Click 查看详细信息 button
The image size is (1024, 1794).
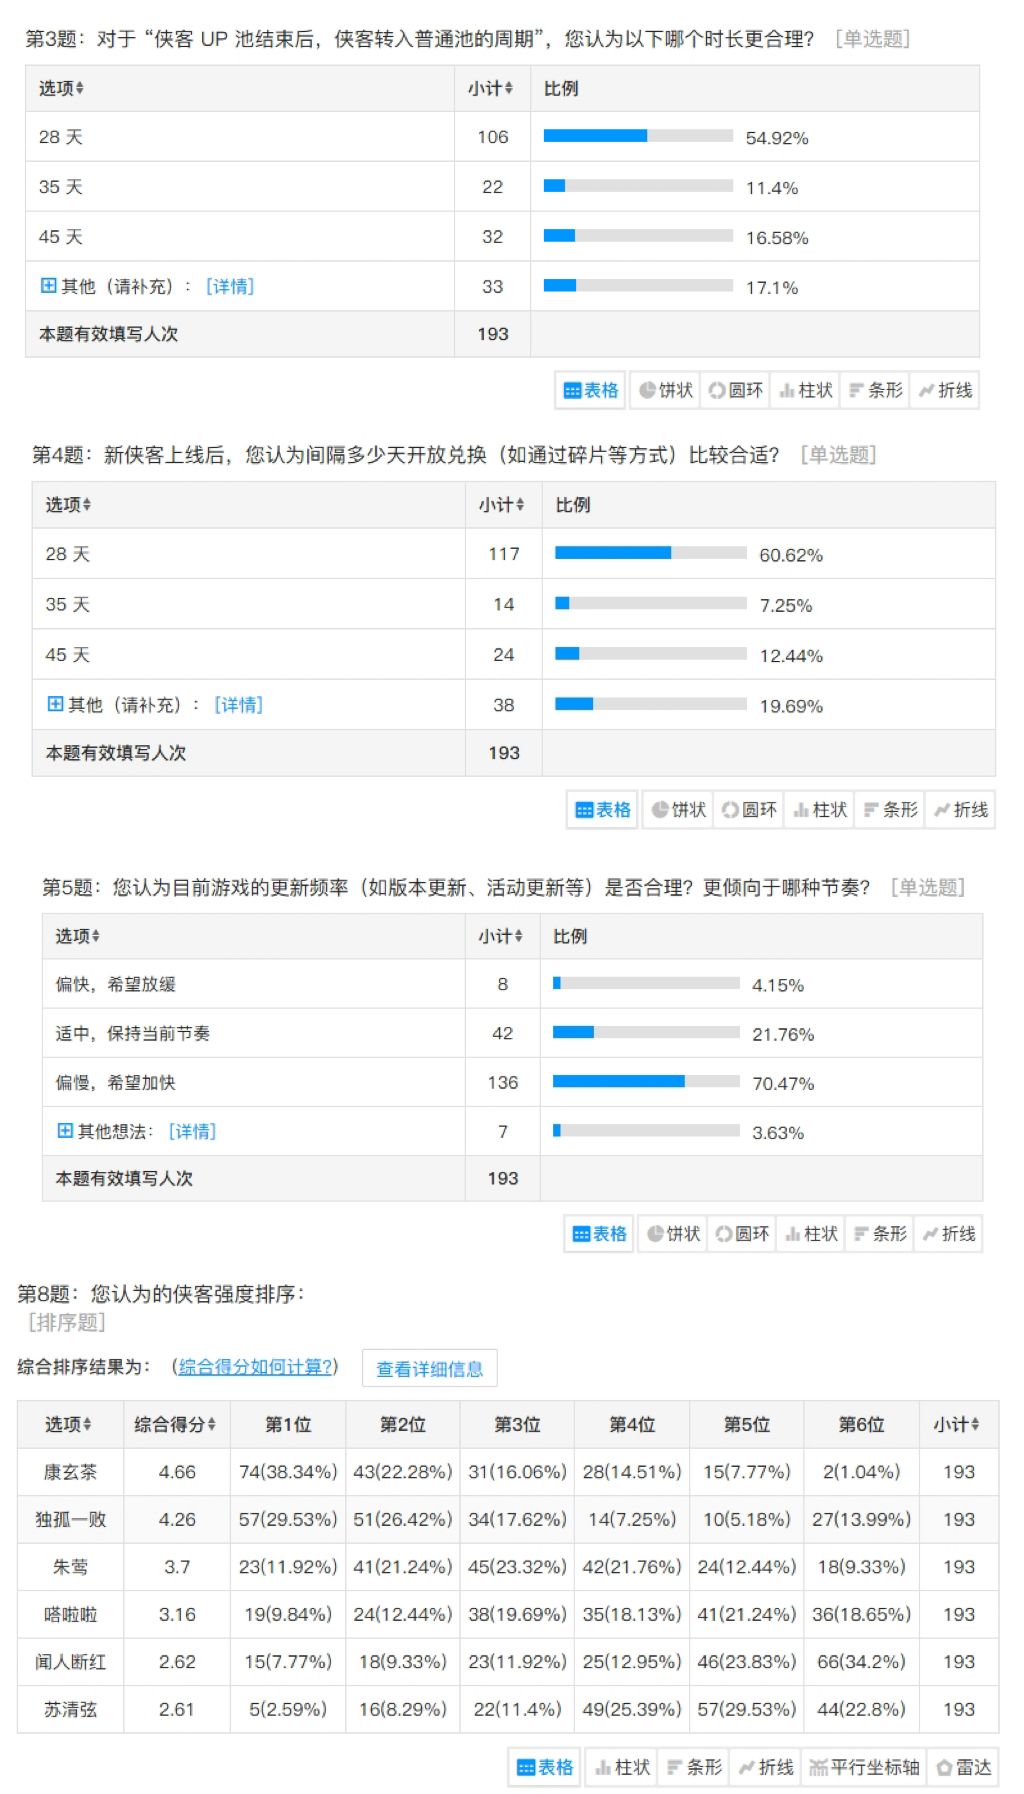pyautogui.click(x=429, y=1369)
